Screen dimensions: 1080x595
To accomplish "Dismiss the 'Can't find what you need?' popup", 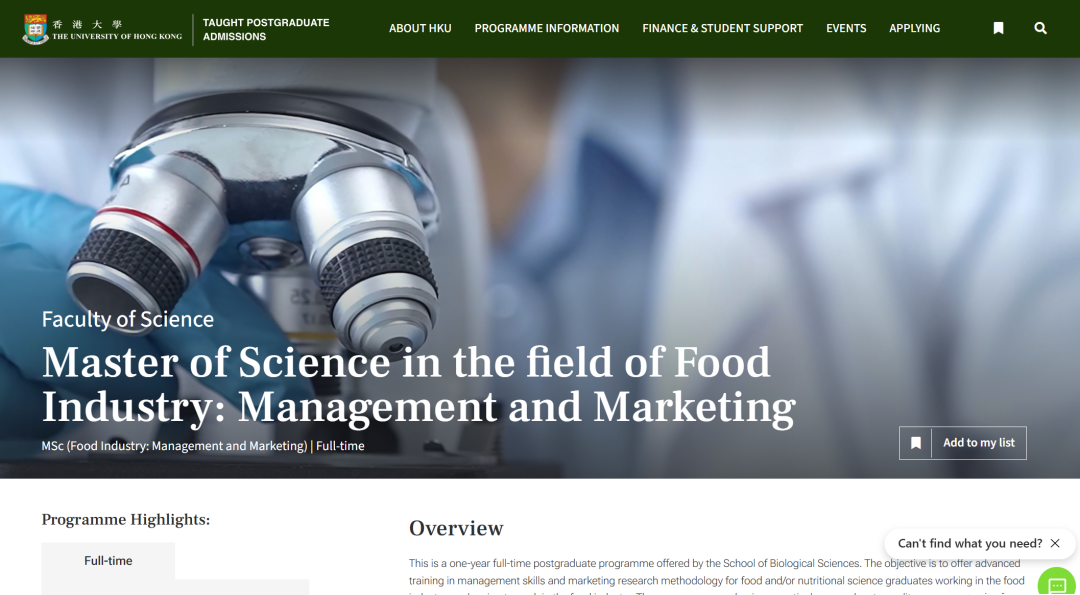I will tap(1055, 543).
